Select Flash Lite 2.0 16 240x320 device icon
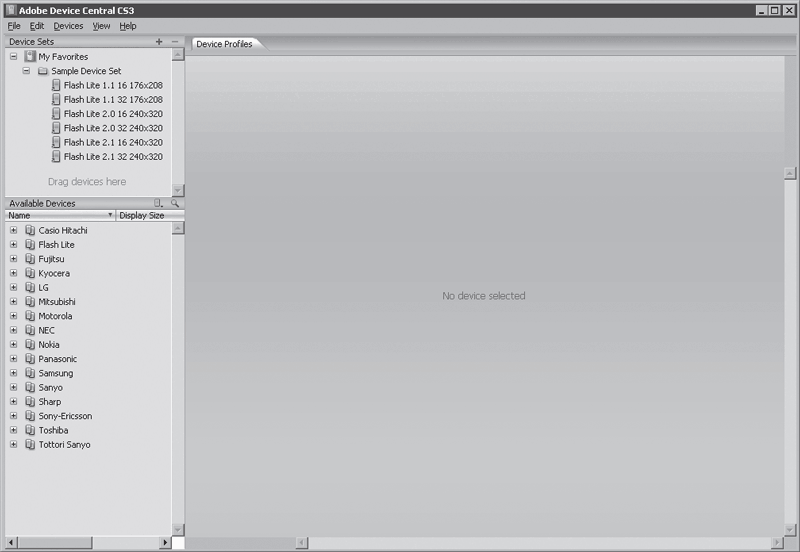800x552 pixels. coord(56,114)
